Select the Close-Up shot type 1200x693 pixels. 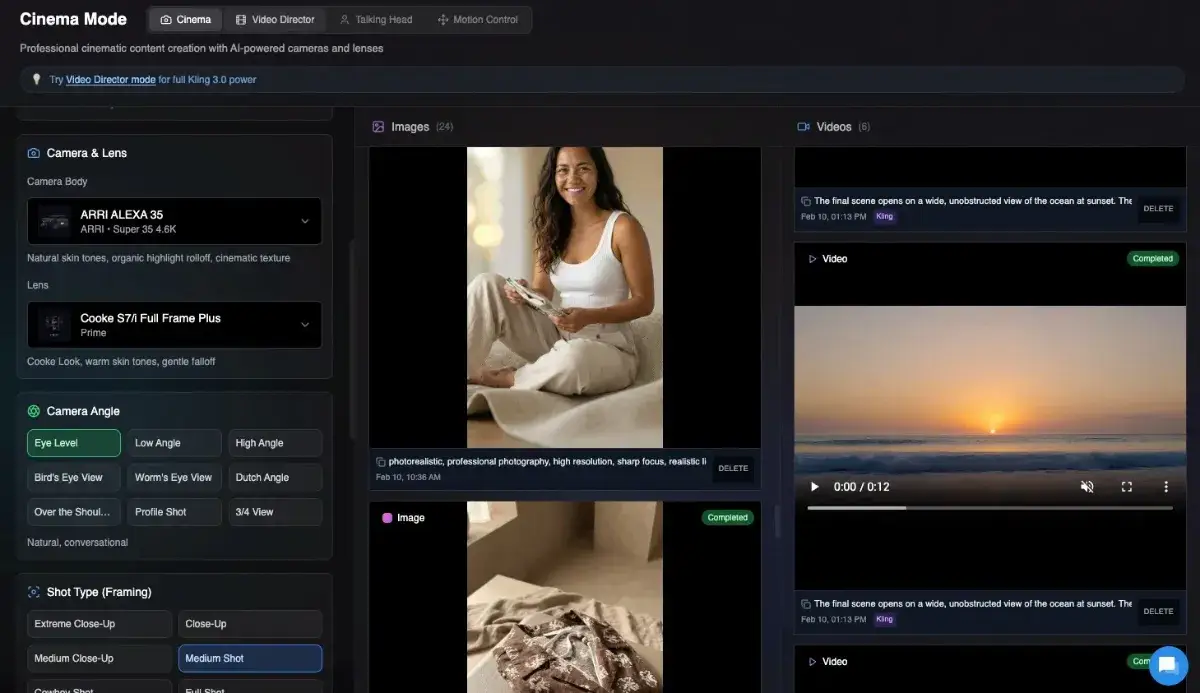point(250,624)
